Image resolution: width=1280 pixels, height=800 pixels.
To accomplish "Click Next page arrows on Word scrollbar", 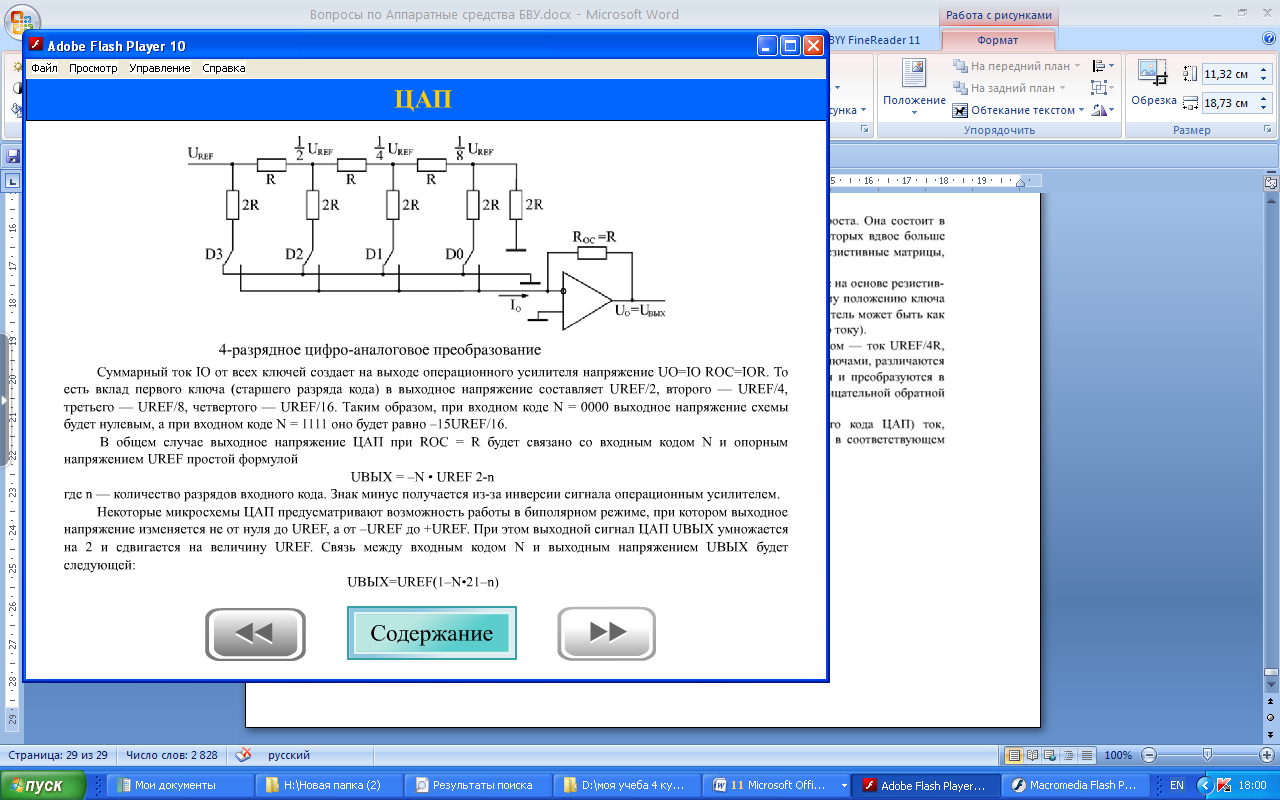I will tap(1271, 733).
